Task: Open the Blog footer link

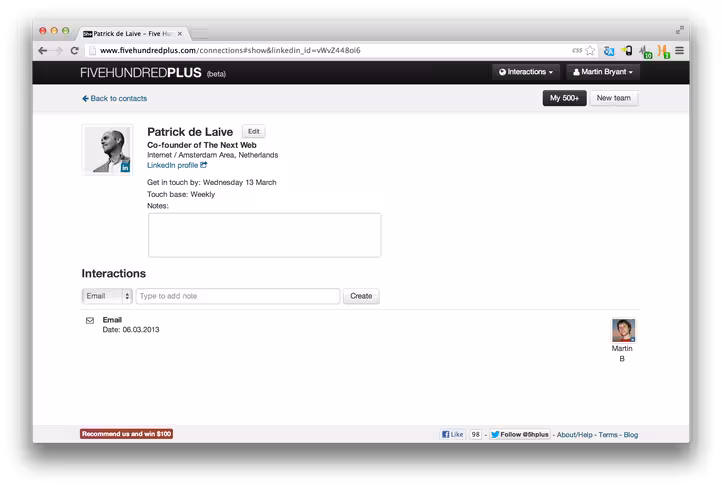Action: [631, 435]
